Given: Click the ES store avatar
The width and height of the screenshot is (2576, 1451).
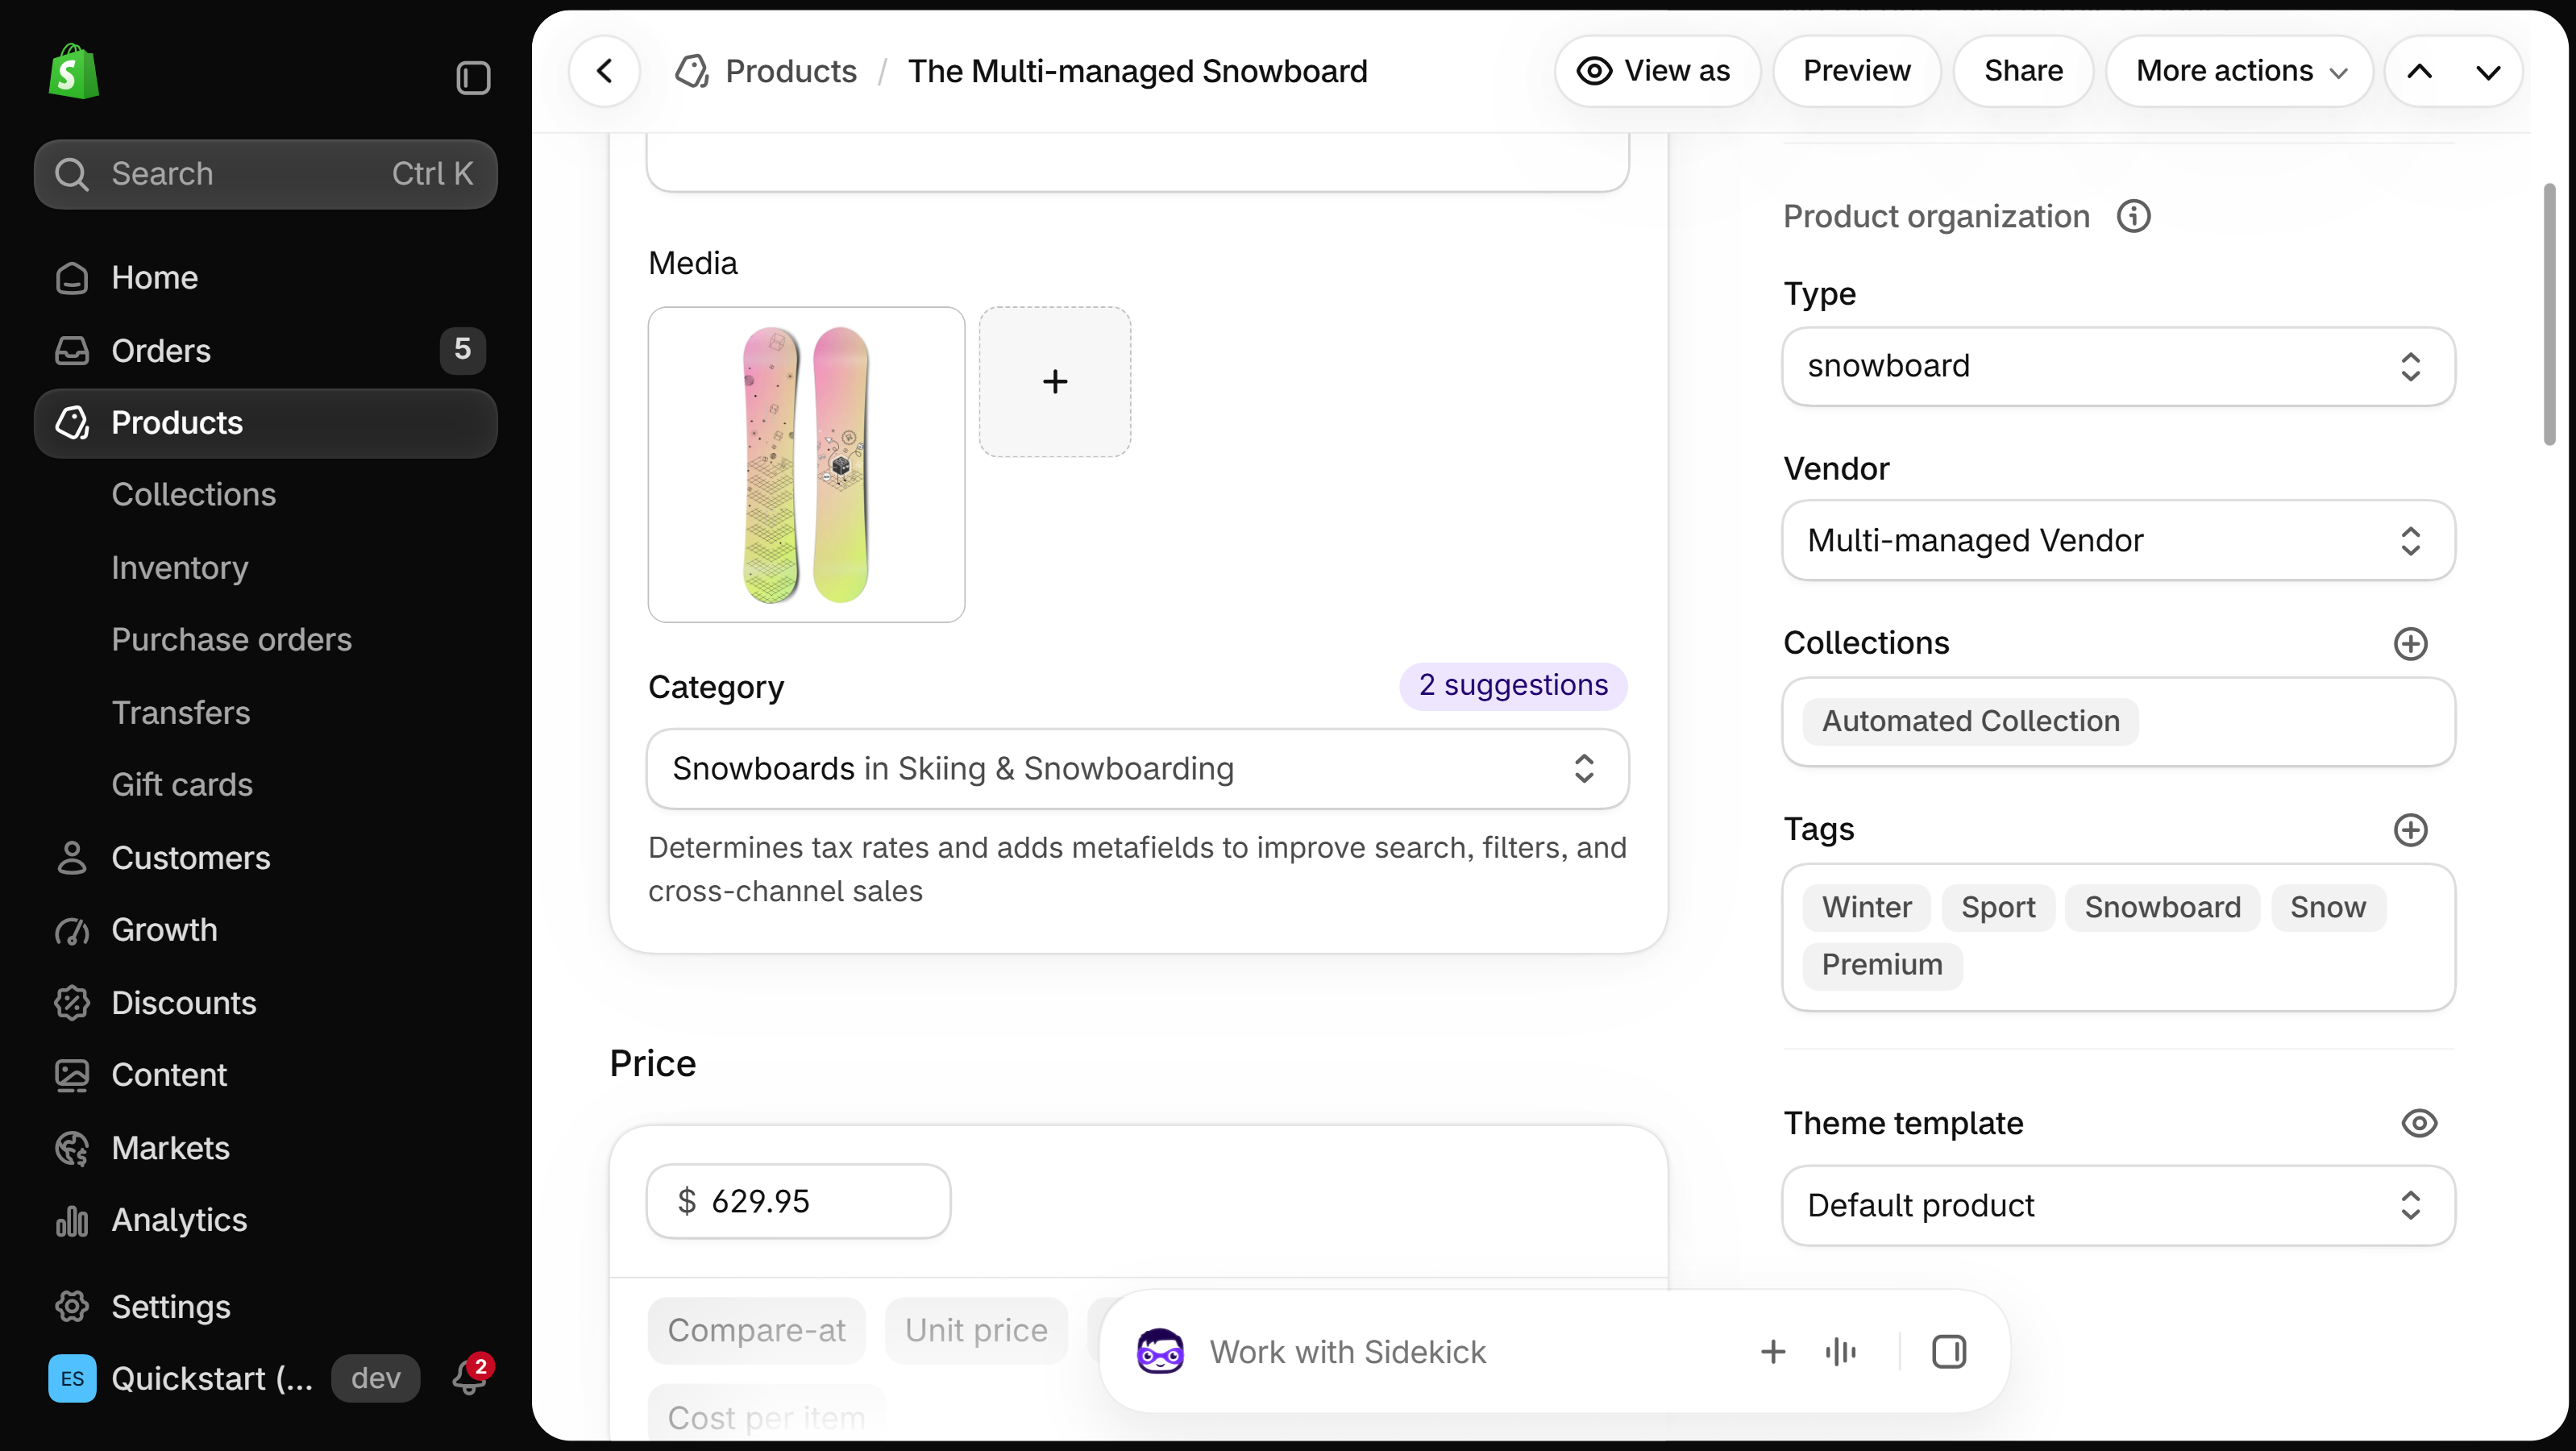Looking at the screenshot, I should pos(72,1378).
